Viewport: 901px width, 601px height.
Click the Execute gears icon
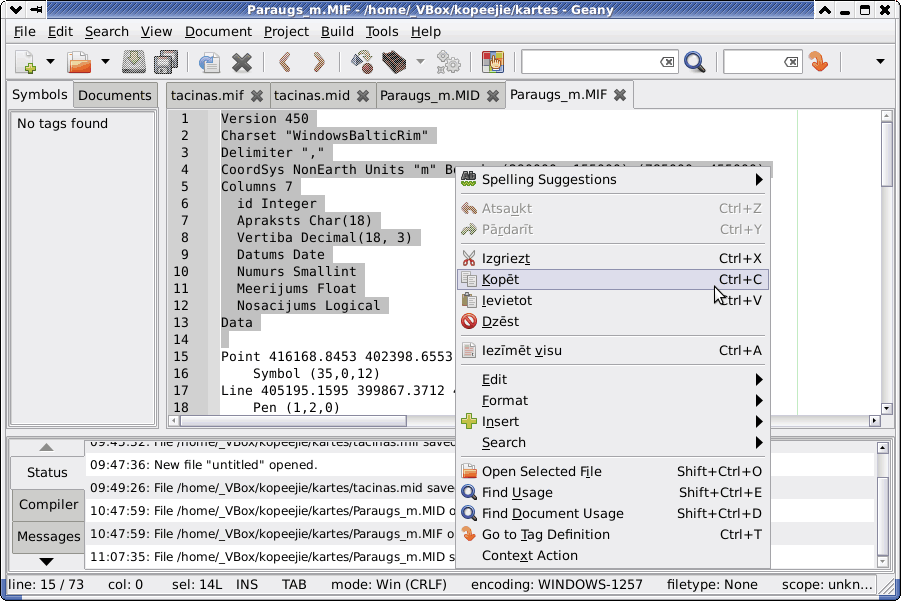448,61
